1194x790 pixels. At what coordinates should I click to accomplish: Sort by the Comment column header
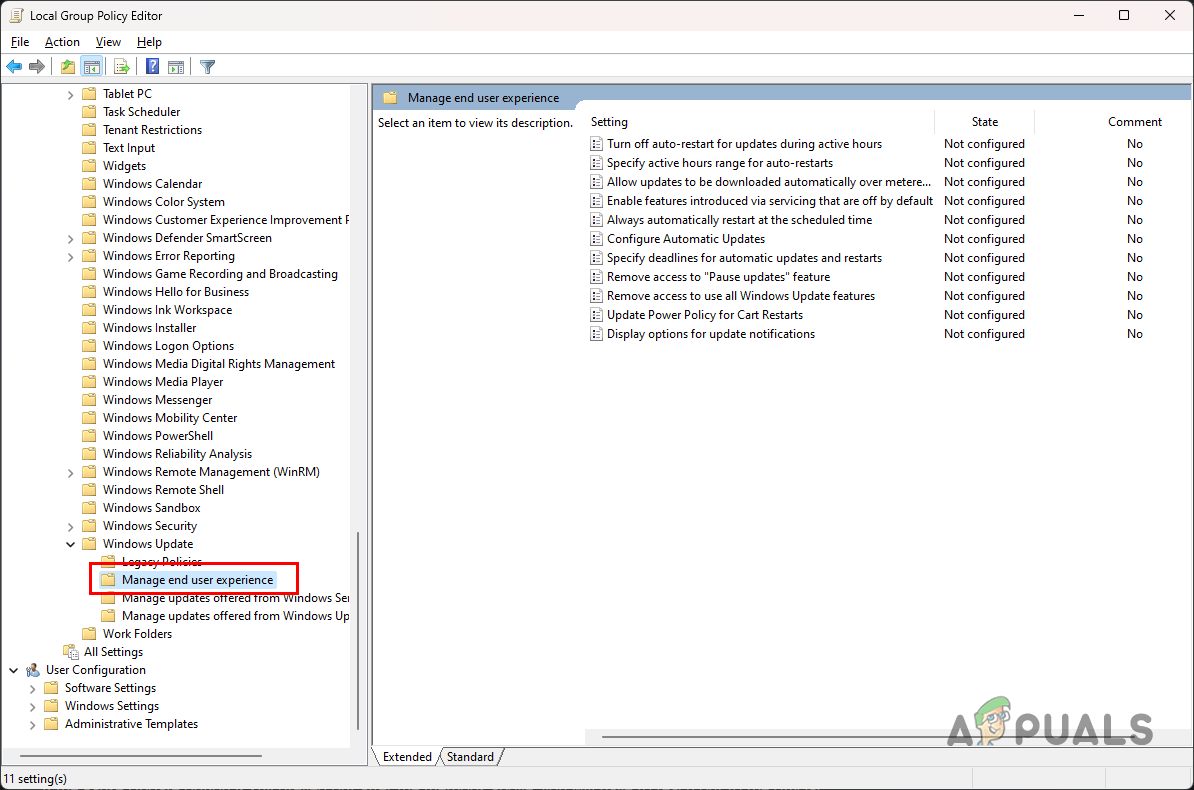[x=1134, y=122]
